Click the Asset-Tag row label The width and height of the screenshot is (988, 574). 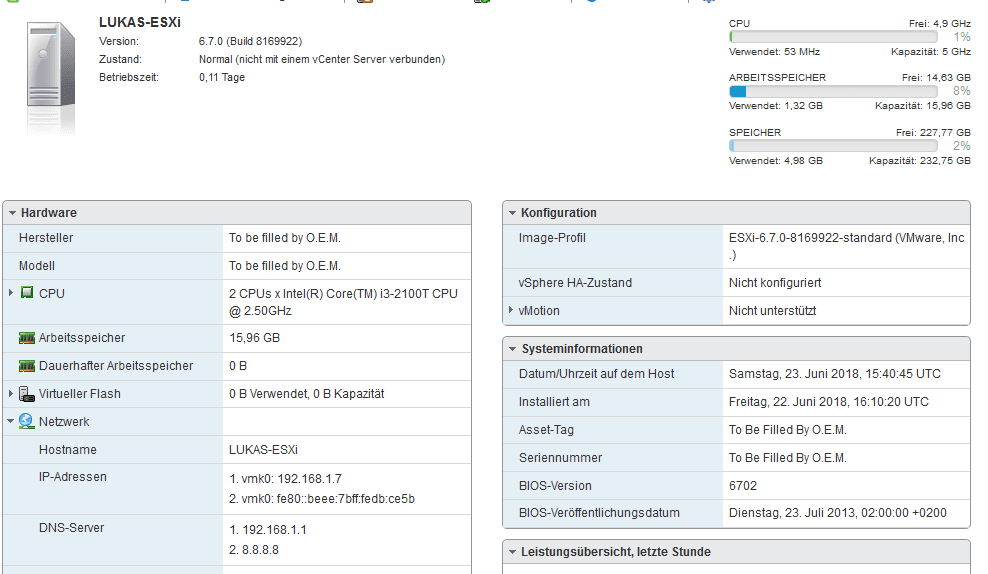(x=546, y=430)
